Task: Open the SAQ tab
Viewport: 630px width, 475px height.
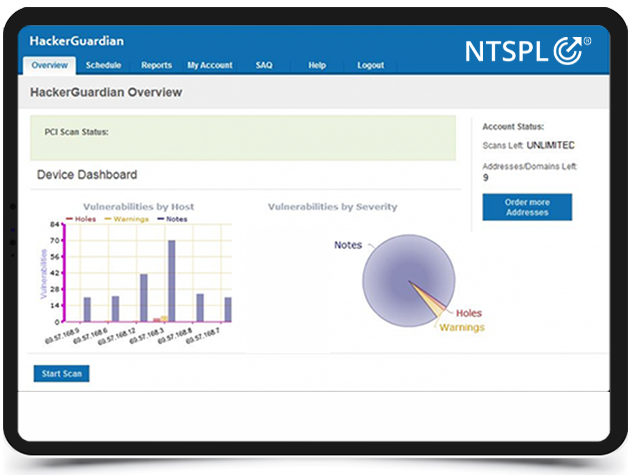Action: pyautogui.click(x=264, y=65)
